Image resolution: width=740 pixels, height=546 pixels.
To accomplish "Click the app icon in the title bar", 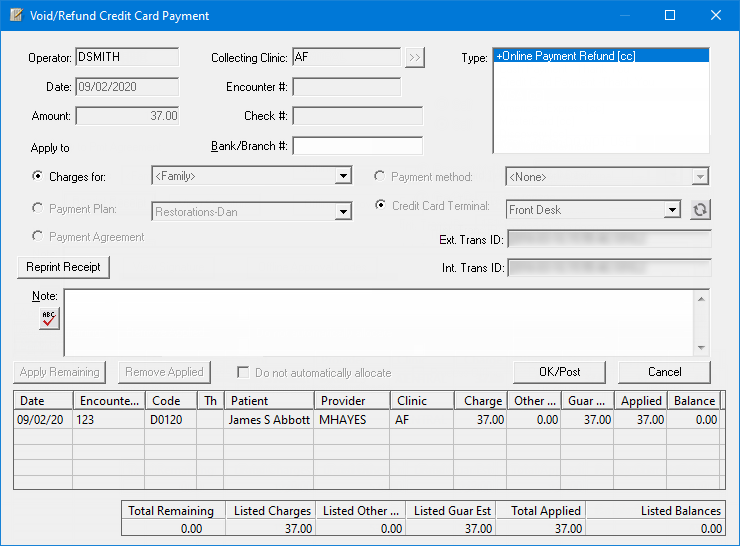I will (16, 15).
